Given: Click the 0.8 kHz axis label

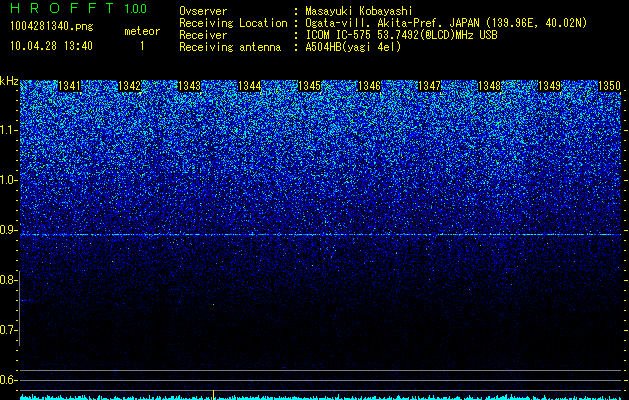Looking at the screenshot, I should click(8, 280).
